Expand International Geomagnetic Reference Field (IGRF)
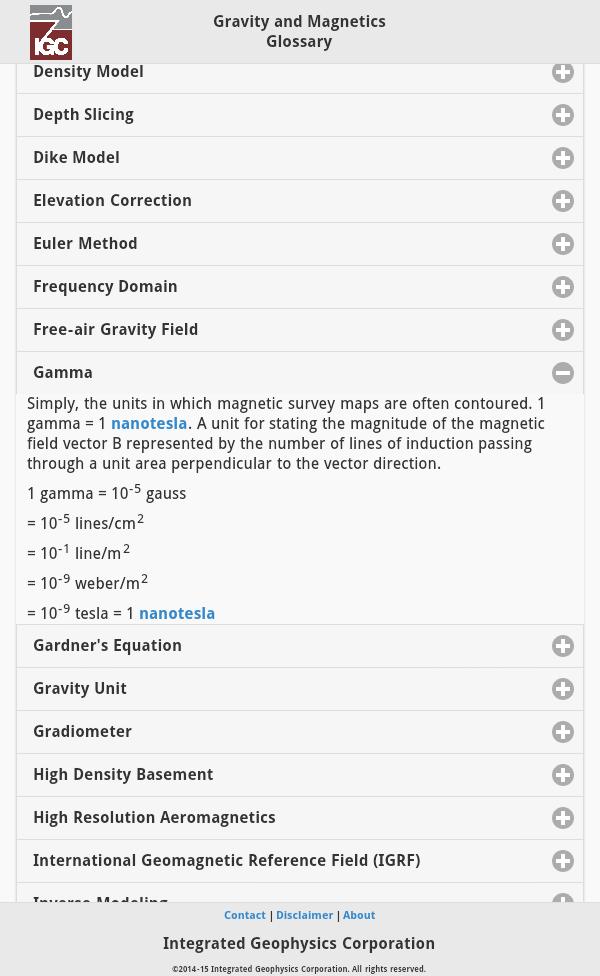 pyautogui.click(x=563, y=860)
